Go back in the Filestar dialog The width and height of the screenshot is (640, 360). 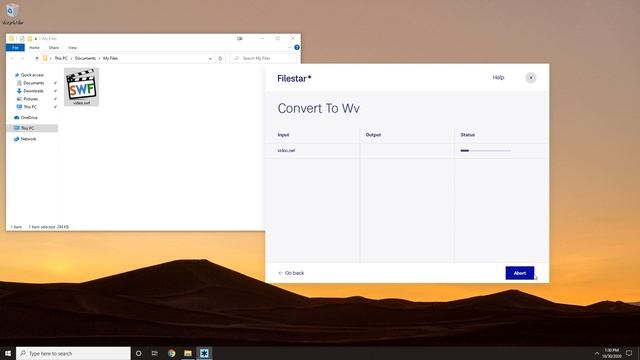[x=291, y=273]
